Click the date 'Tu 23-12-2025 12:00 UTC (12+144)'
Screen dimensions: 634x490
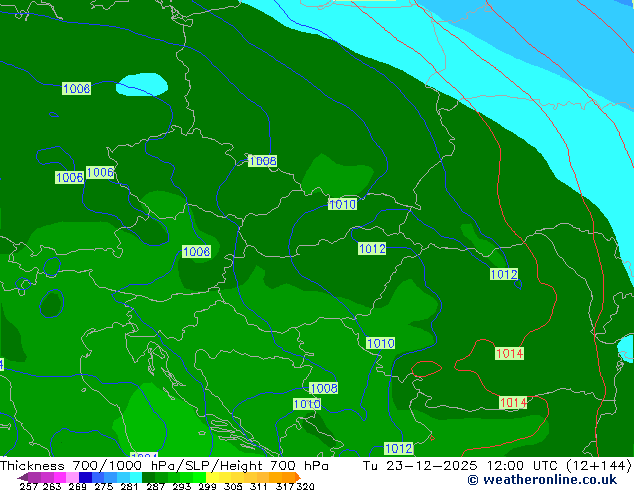click(497, 466)
